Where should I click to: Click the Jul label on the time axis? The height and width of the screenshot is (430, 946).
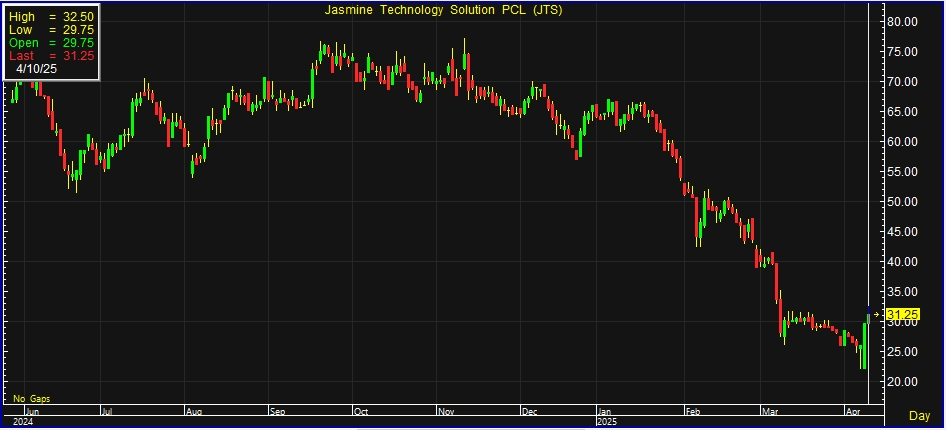pos(109,411)
